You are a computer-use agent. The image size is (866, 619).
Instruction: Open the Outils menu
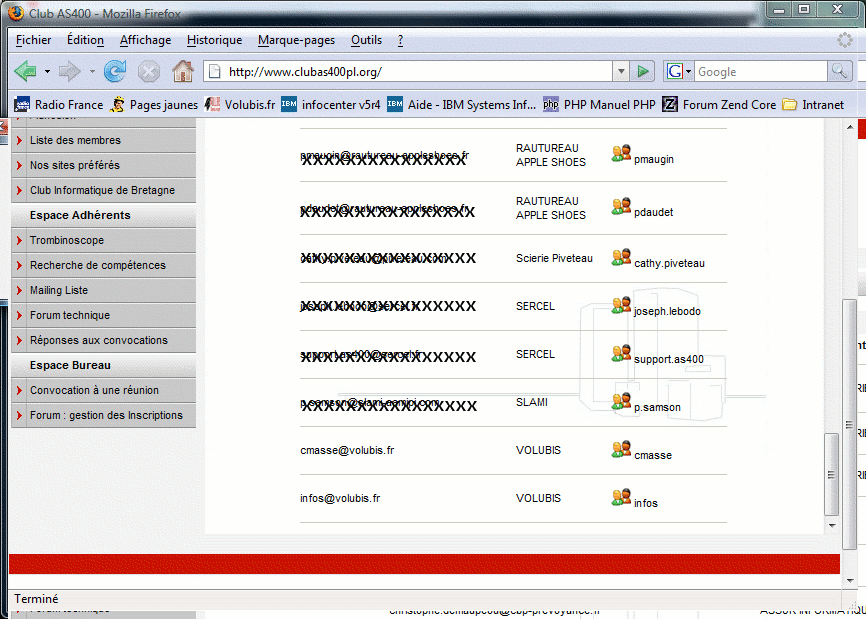click(366, 40)
